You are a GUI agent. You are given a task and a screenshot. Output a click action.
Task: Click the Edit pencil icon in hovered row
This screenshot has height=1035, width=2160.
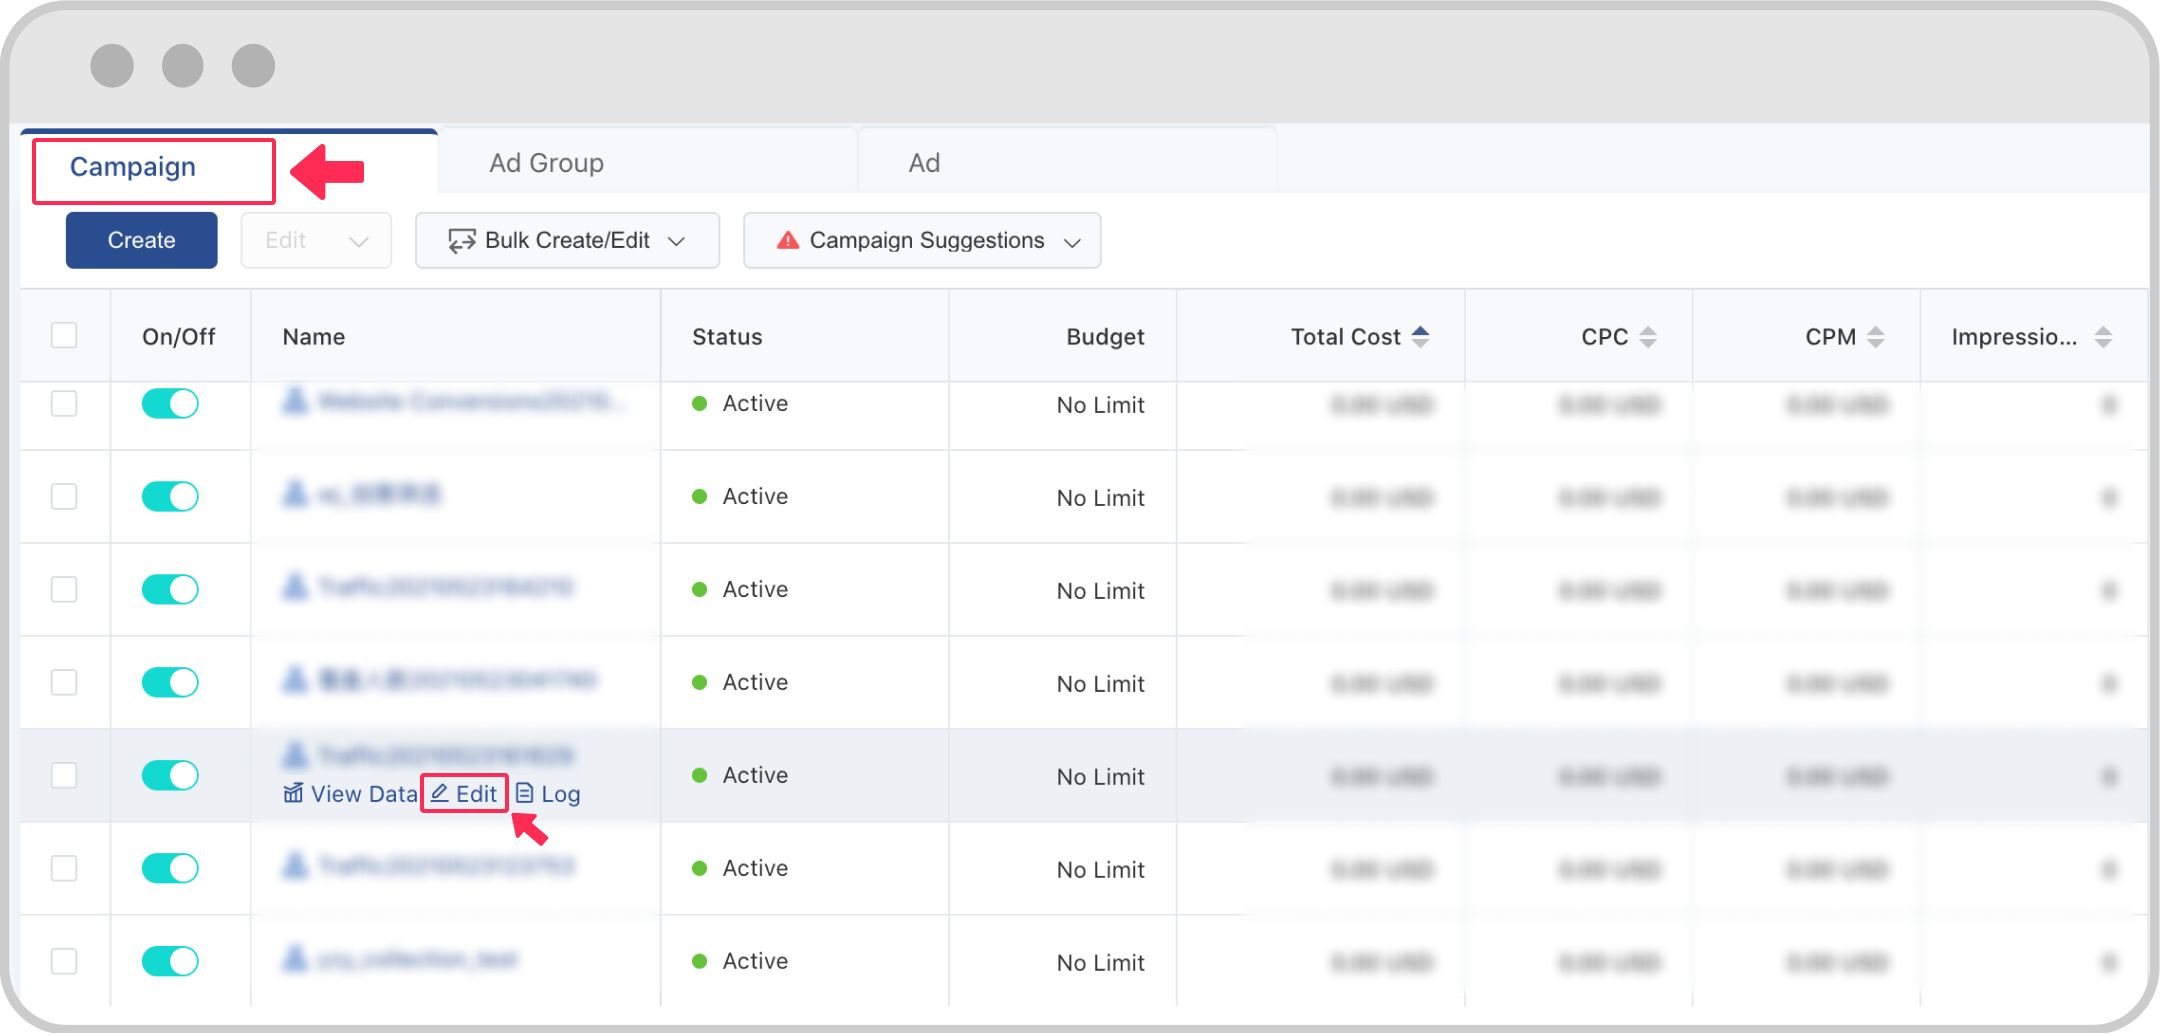tap(440, 794)
